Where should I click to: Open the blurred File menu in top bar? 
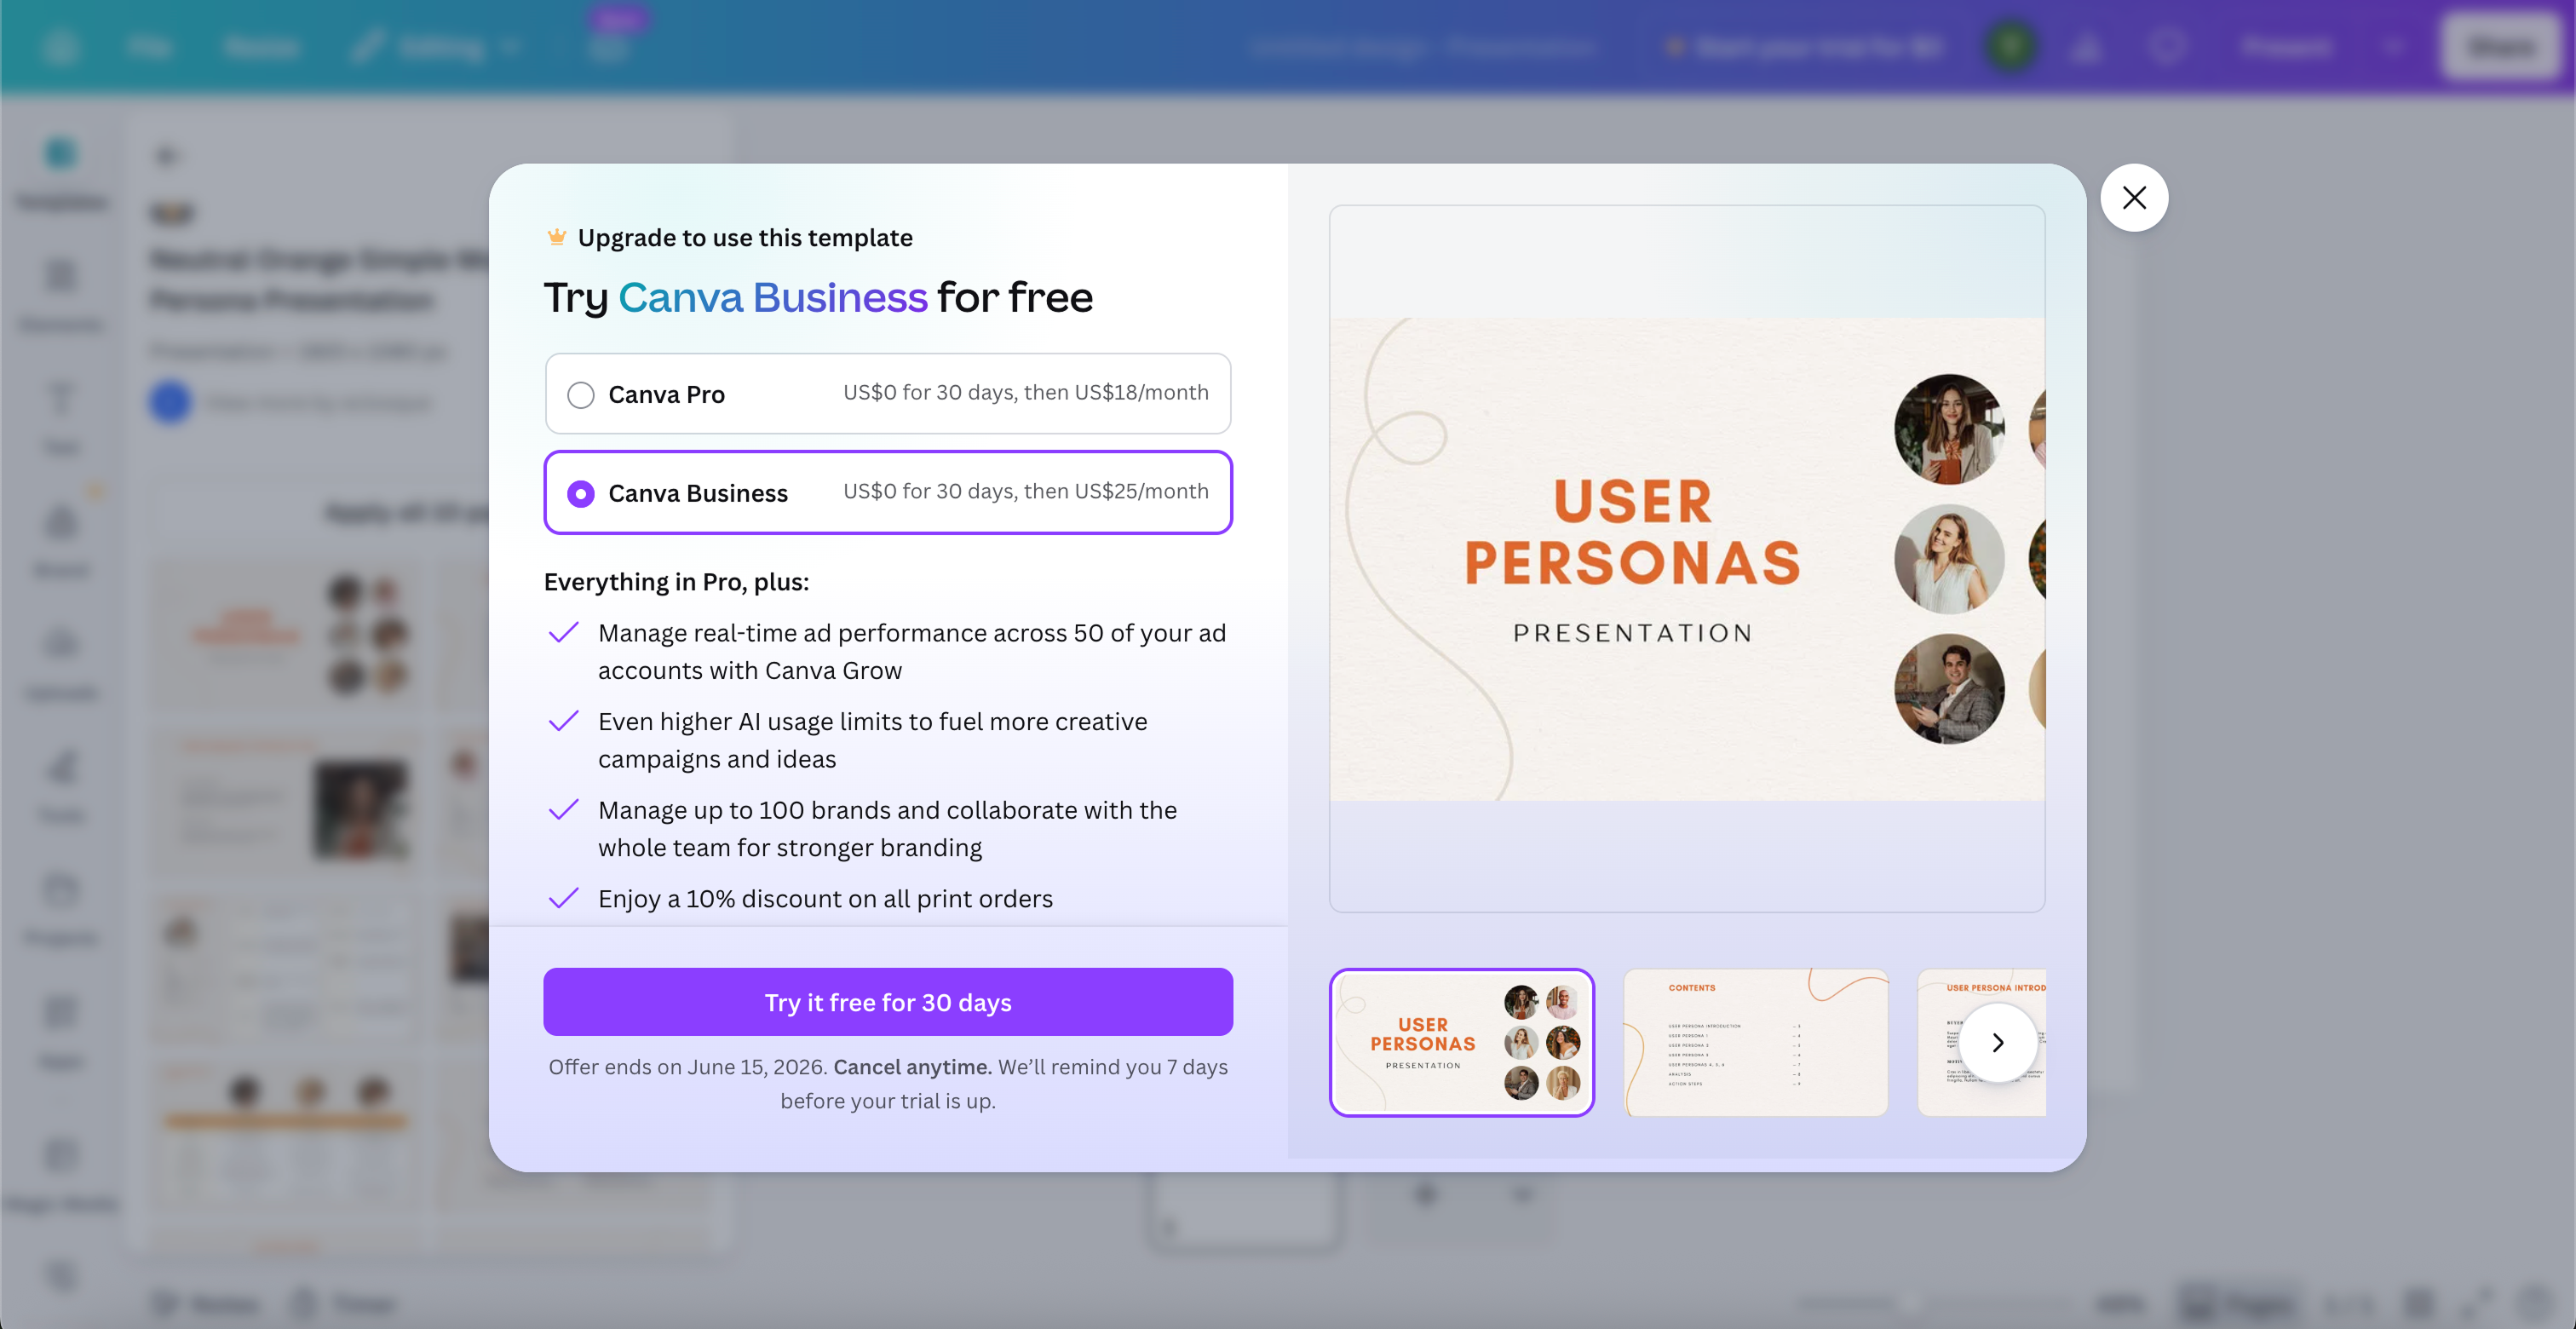(x=150, y=46)
